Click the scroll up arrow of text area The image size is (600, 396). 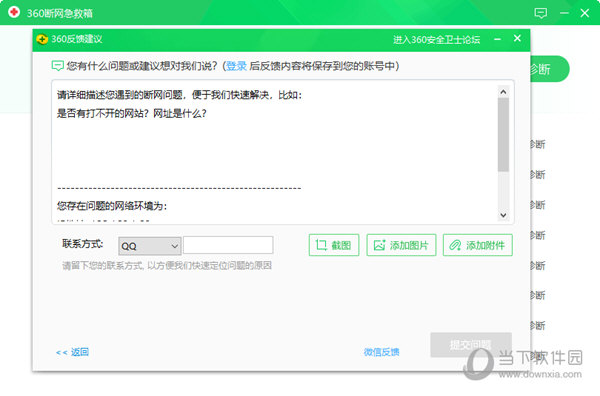click(x=503, y=92)
